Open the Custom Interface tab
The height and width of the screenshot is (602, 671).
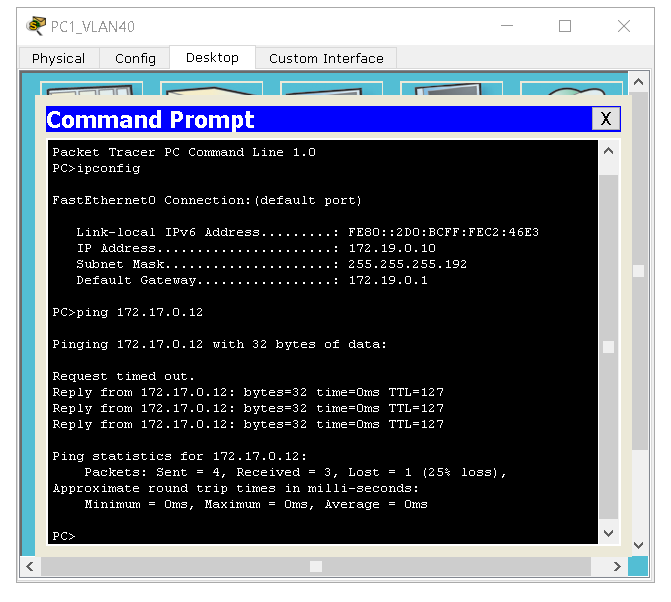click(326, 58)
